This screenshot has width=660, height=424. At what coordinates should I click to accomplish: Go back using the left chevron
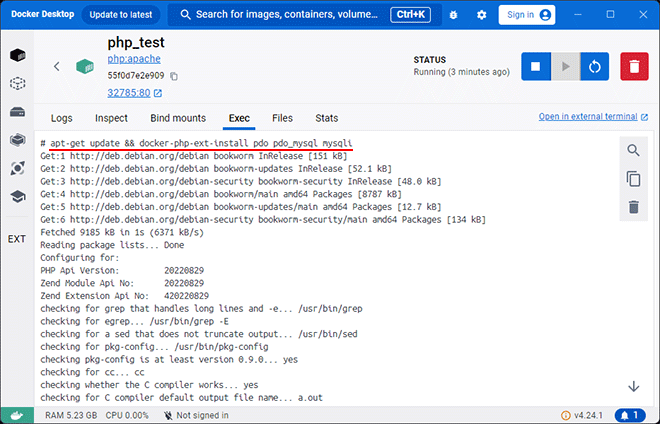tap(57, 66)
